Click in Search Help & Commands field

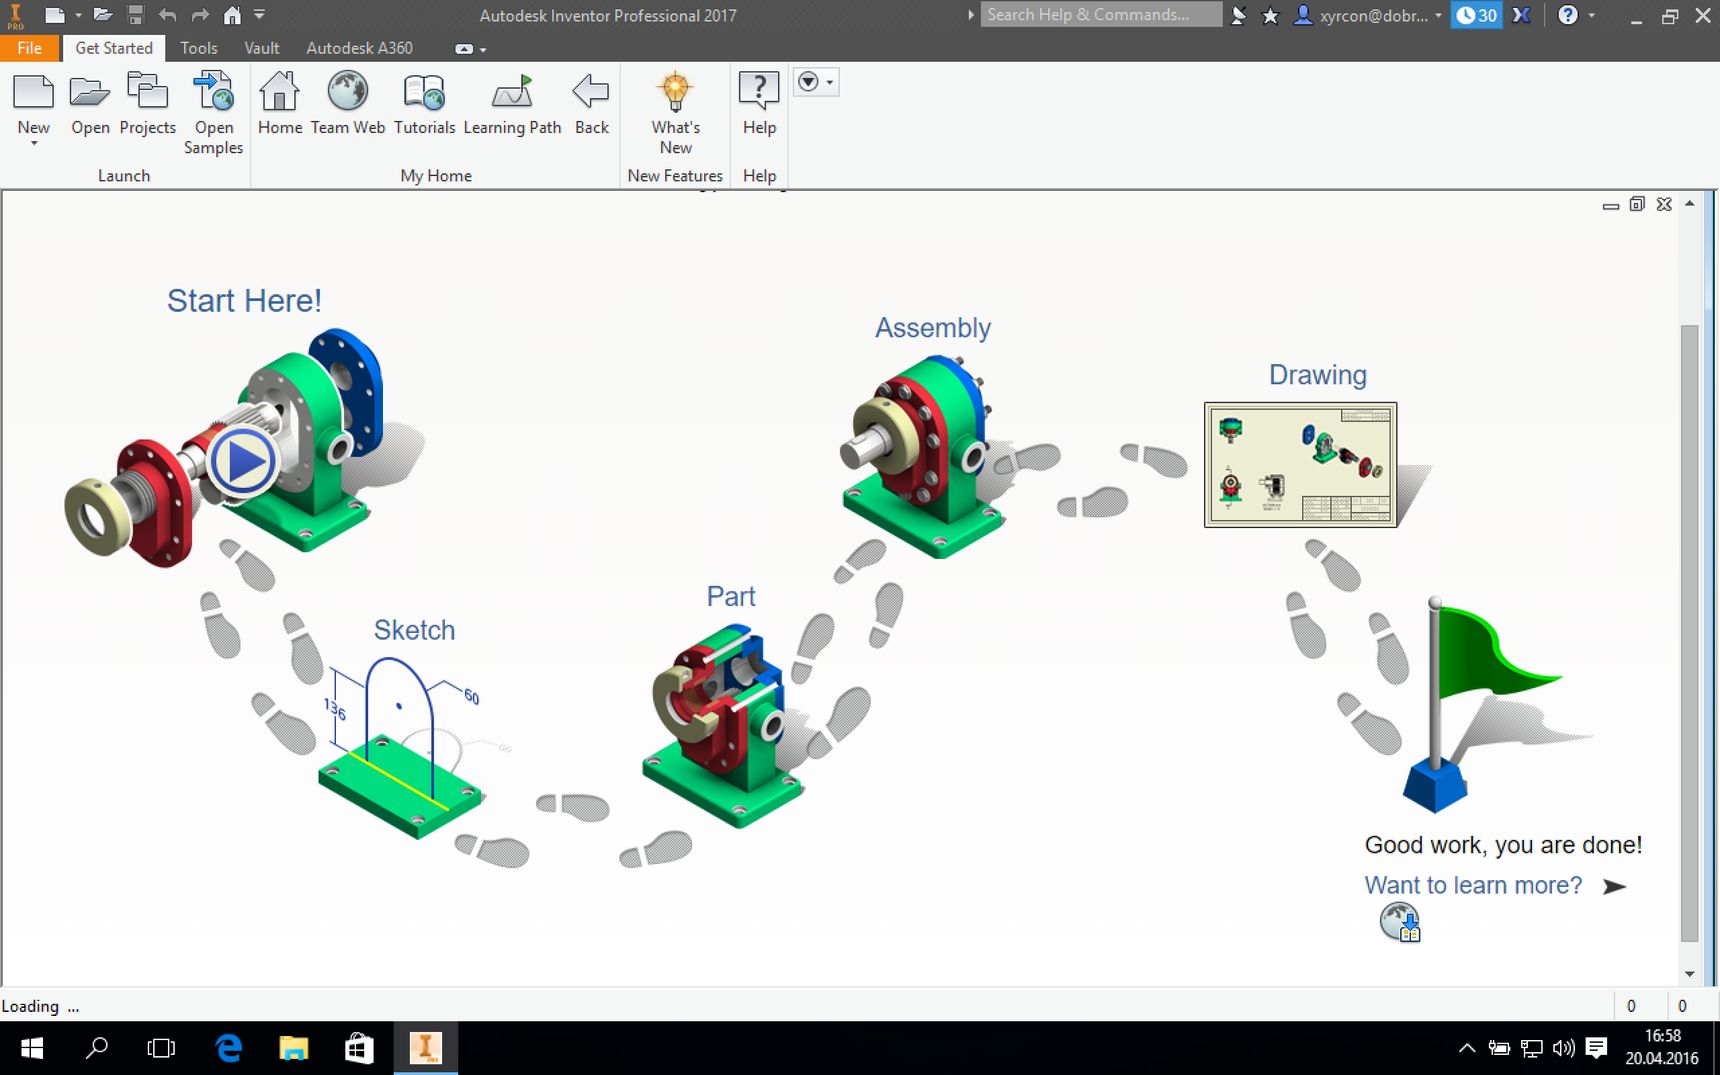point(1100,15)
